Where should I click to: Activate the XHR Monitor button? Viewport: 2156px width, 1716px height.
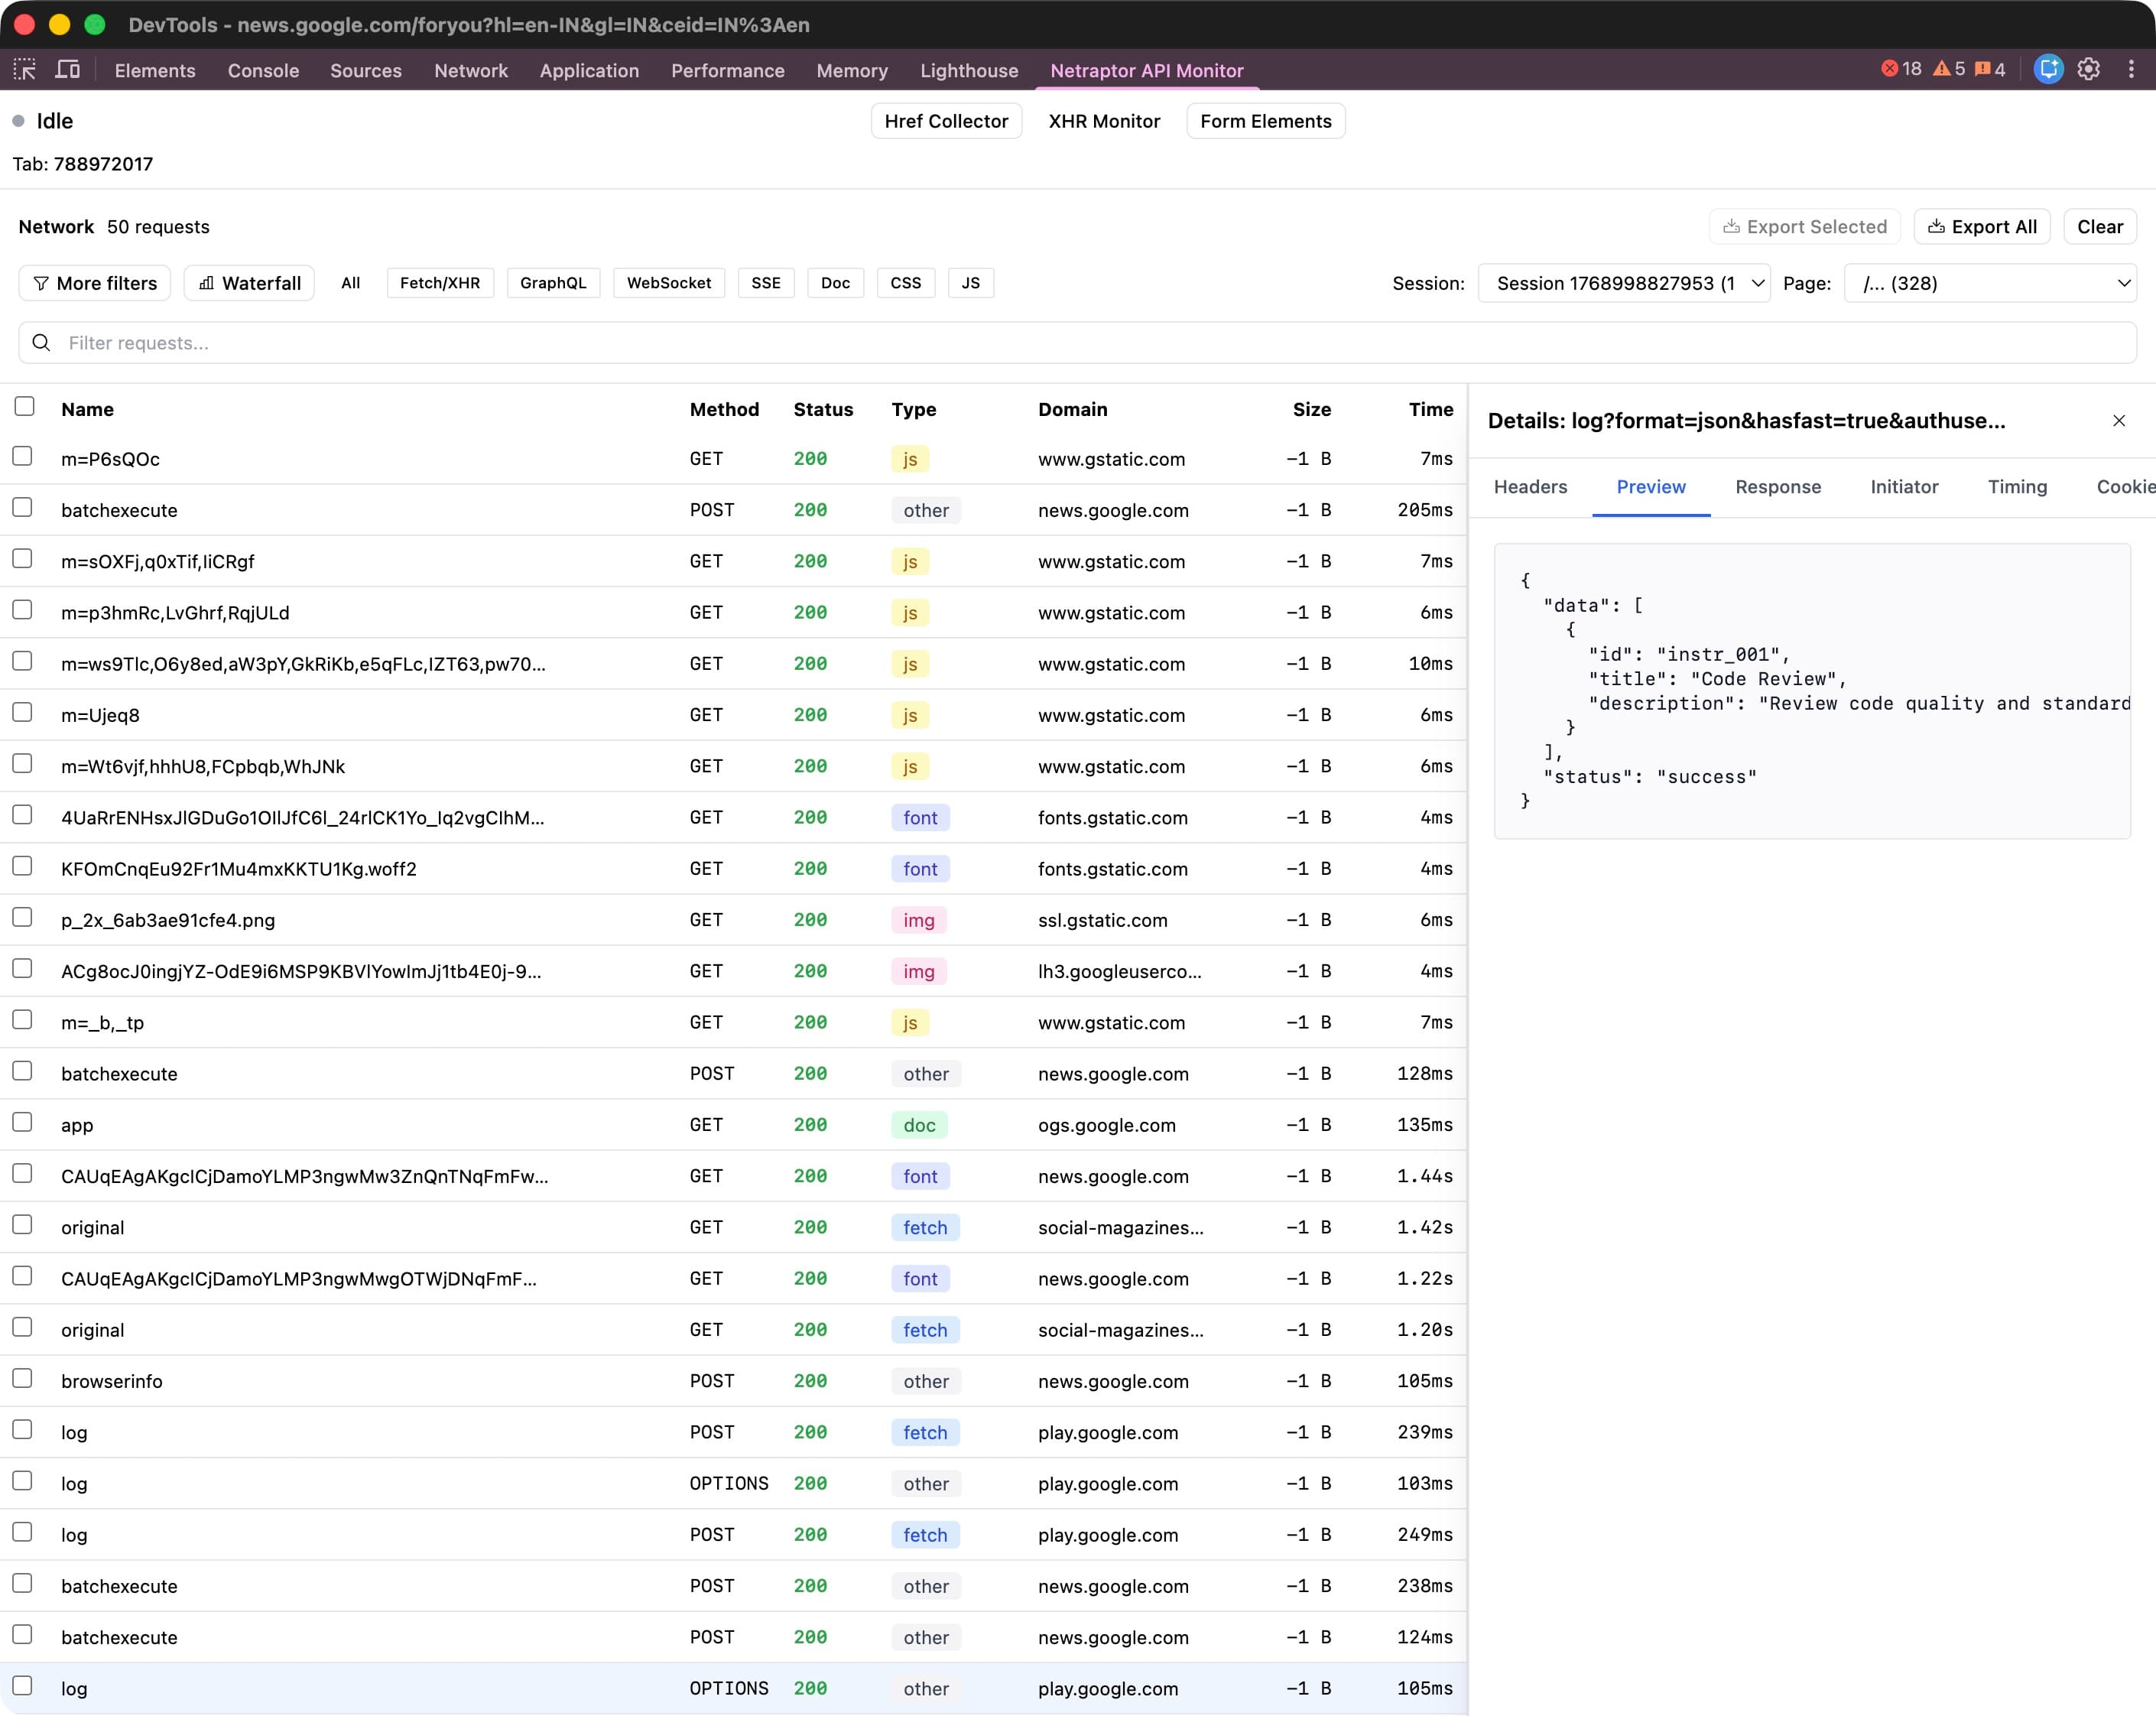[1104, 121]
